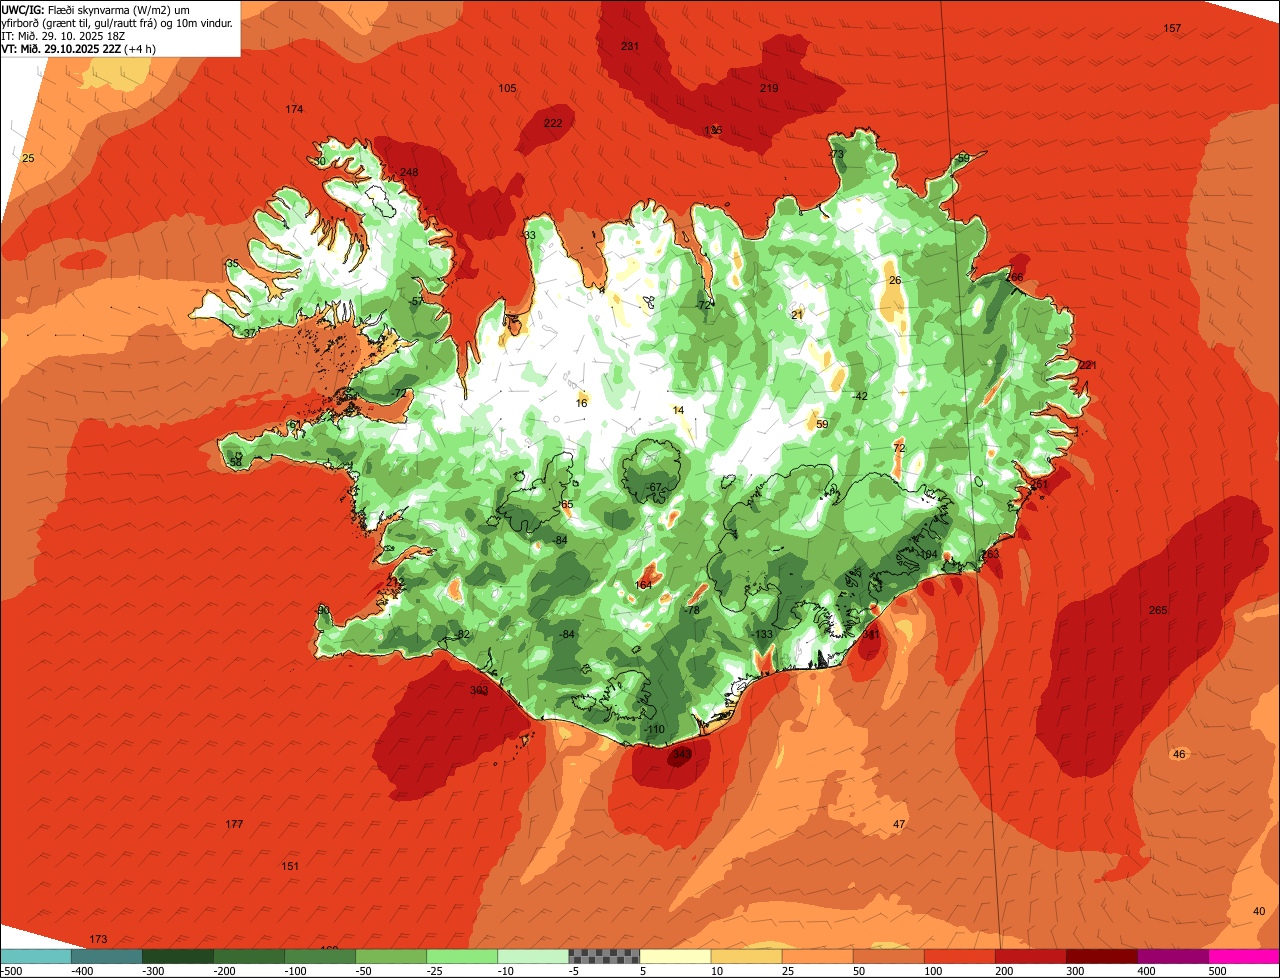The image size is (1280, 978).
Task: Click the flux value 14 in central Iceland
Action: pos(678,410)
